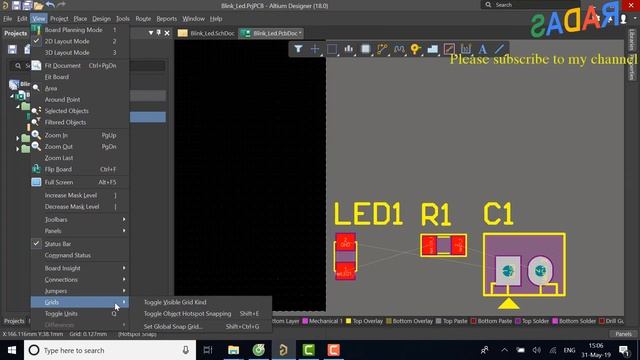Choose the rectangle selection tool
640x360 pixels.
[332, 49]
